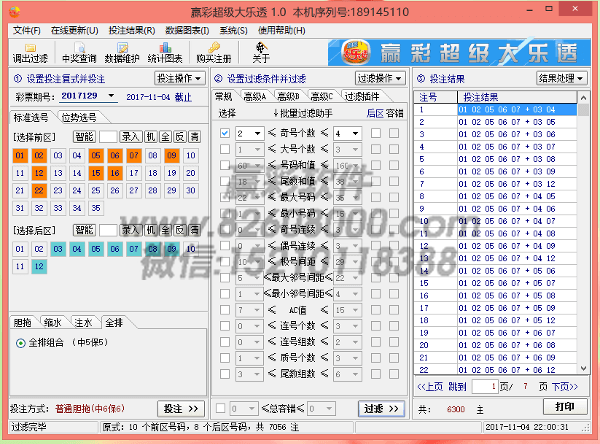Screen dimensions: 600x444
Task: Enable the AC值 filter checkbox
Action: coord(225,310)
